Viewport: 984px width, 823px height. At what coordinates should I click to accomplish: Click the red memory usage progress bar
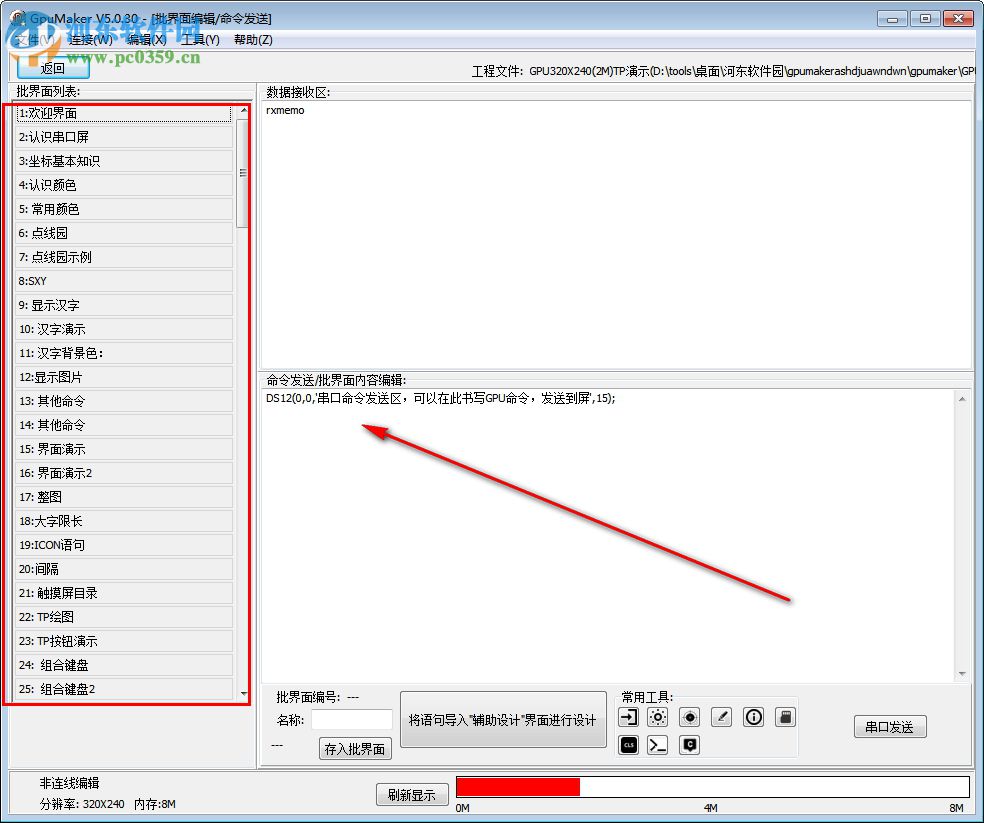point(517,786)
